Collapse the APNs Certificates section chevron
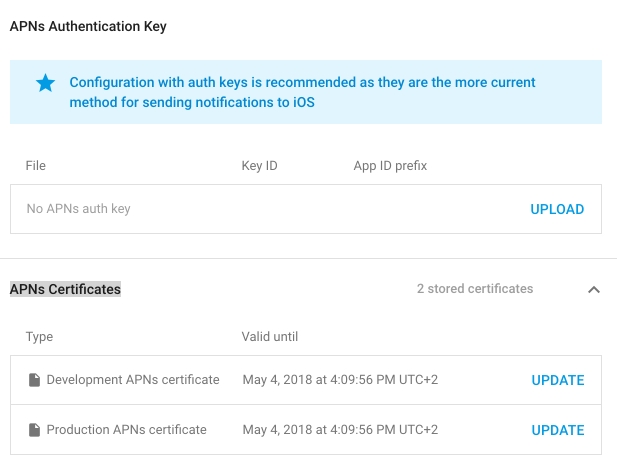The image size is (617, 469). tap(593, 289)
